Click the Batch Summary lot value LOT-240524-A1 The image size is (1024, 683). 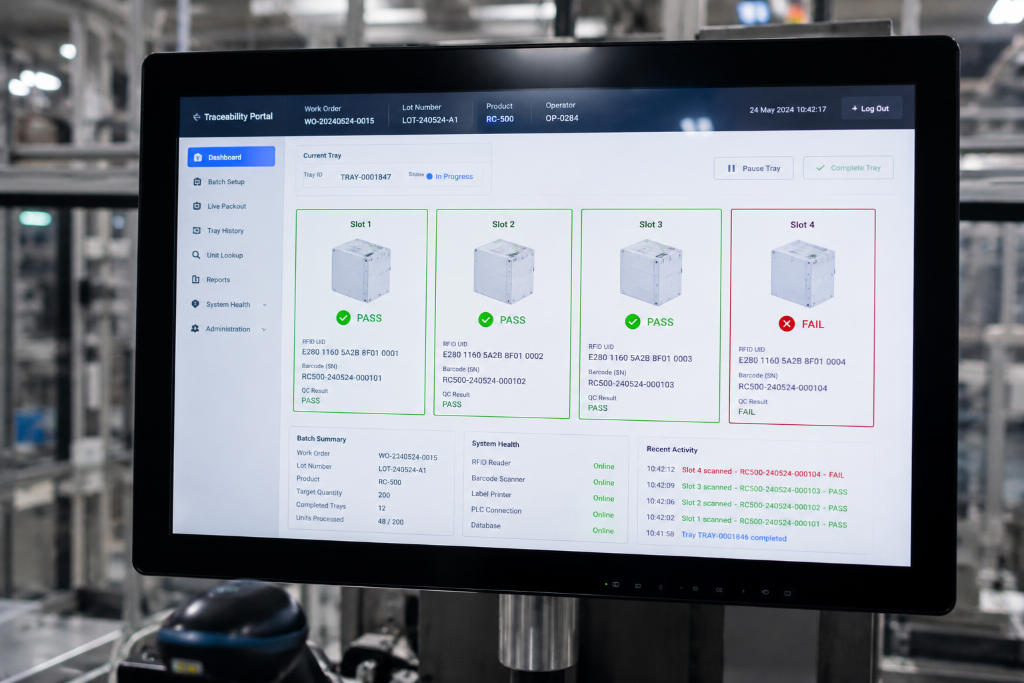point(402,469)
